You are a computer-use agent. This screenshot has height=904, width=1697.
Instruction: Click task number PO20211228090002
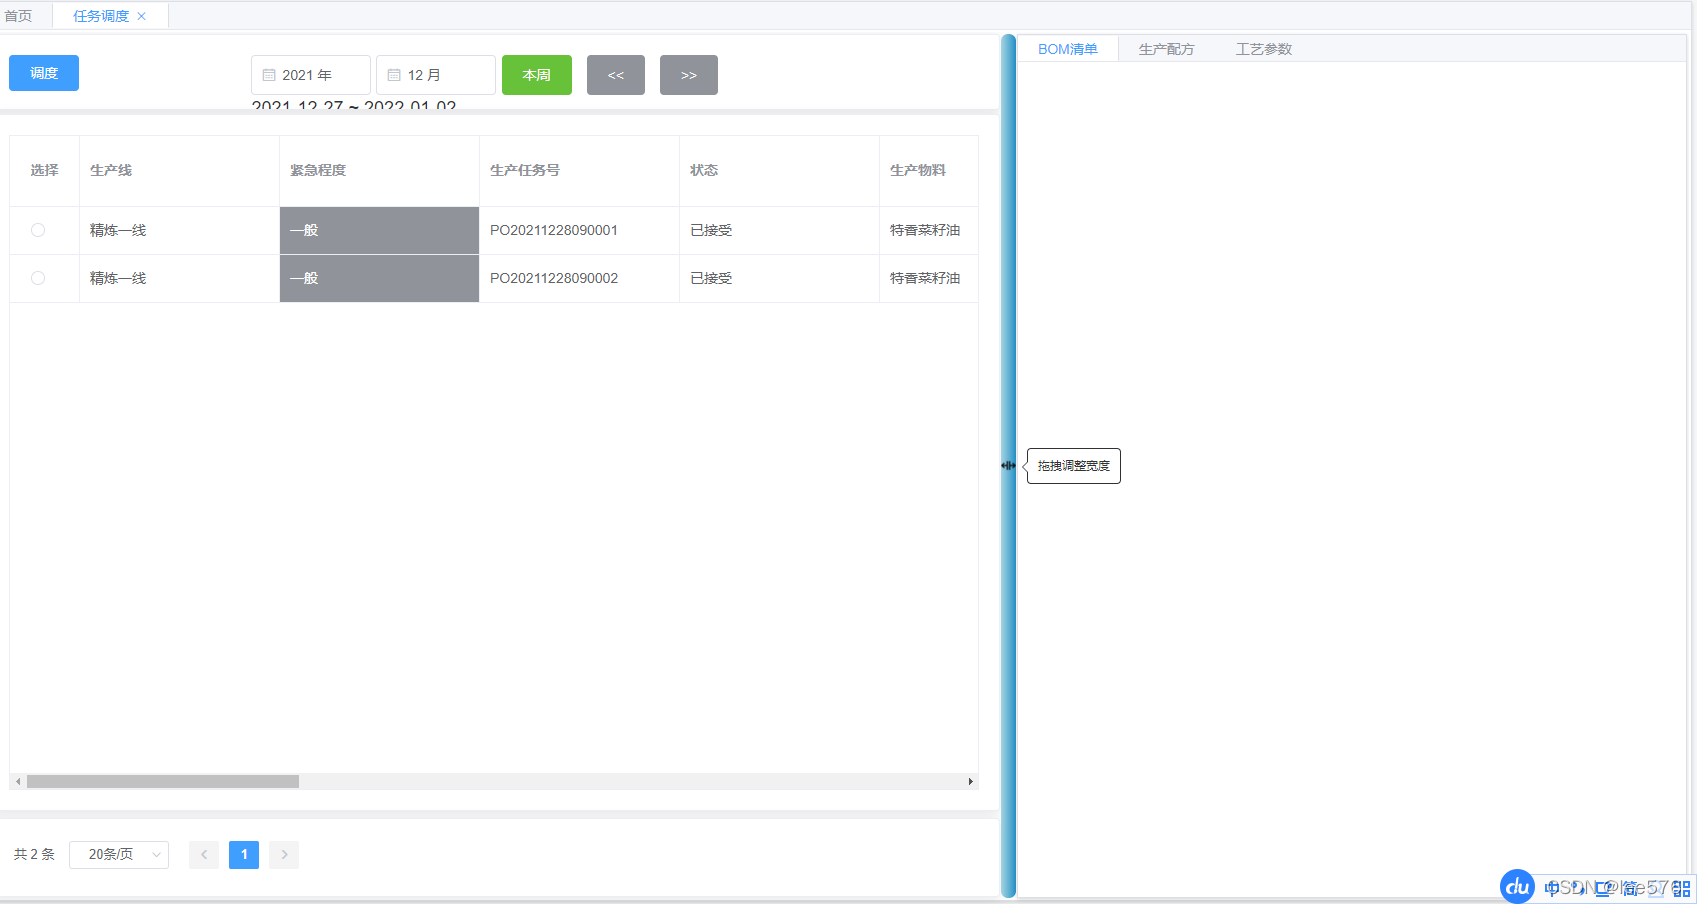554,278
